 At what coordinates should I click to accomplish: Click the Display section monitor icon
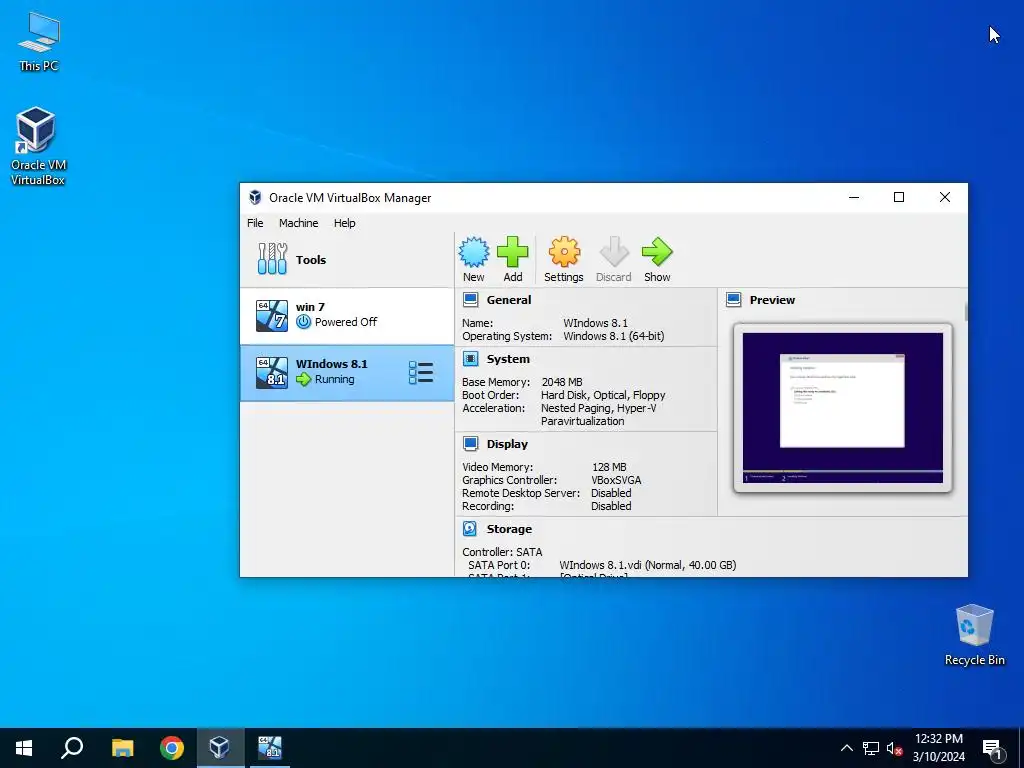[x=470, y=443]
